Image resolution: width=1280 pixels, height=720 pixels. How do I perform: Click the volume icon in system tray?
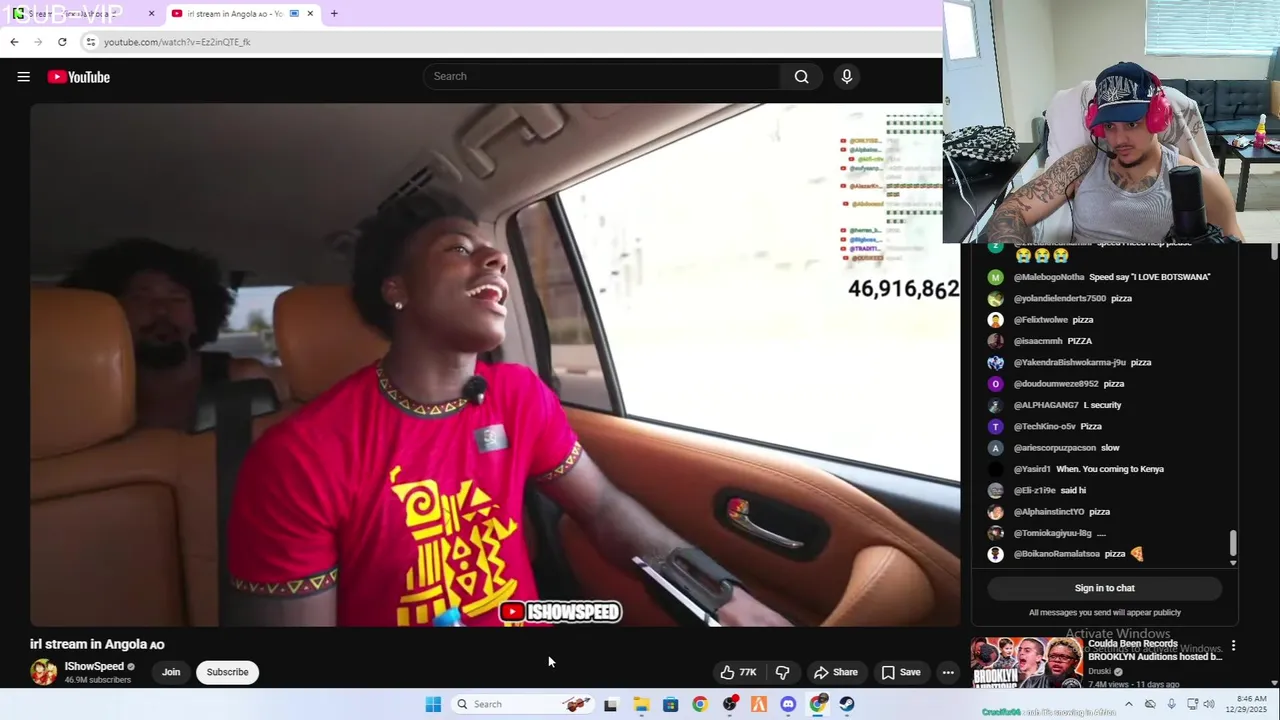pos(1209,704)
